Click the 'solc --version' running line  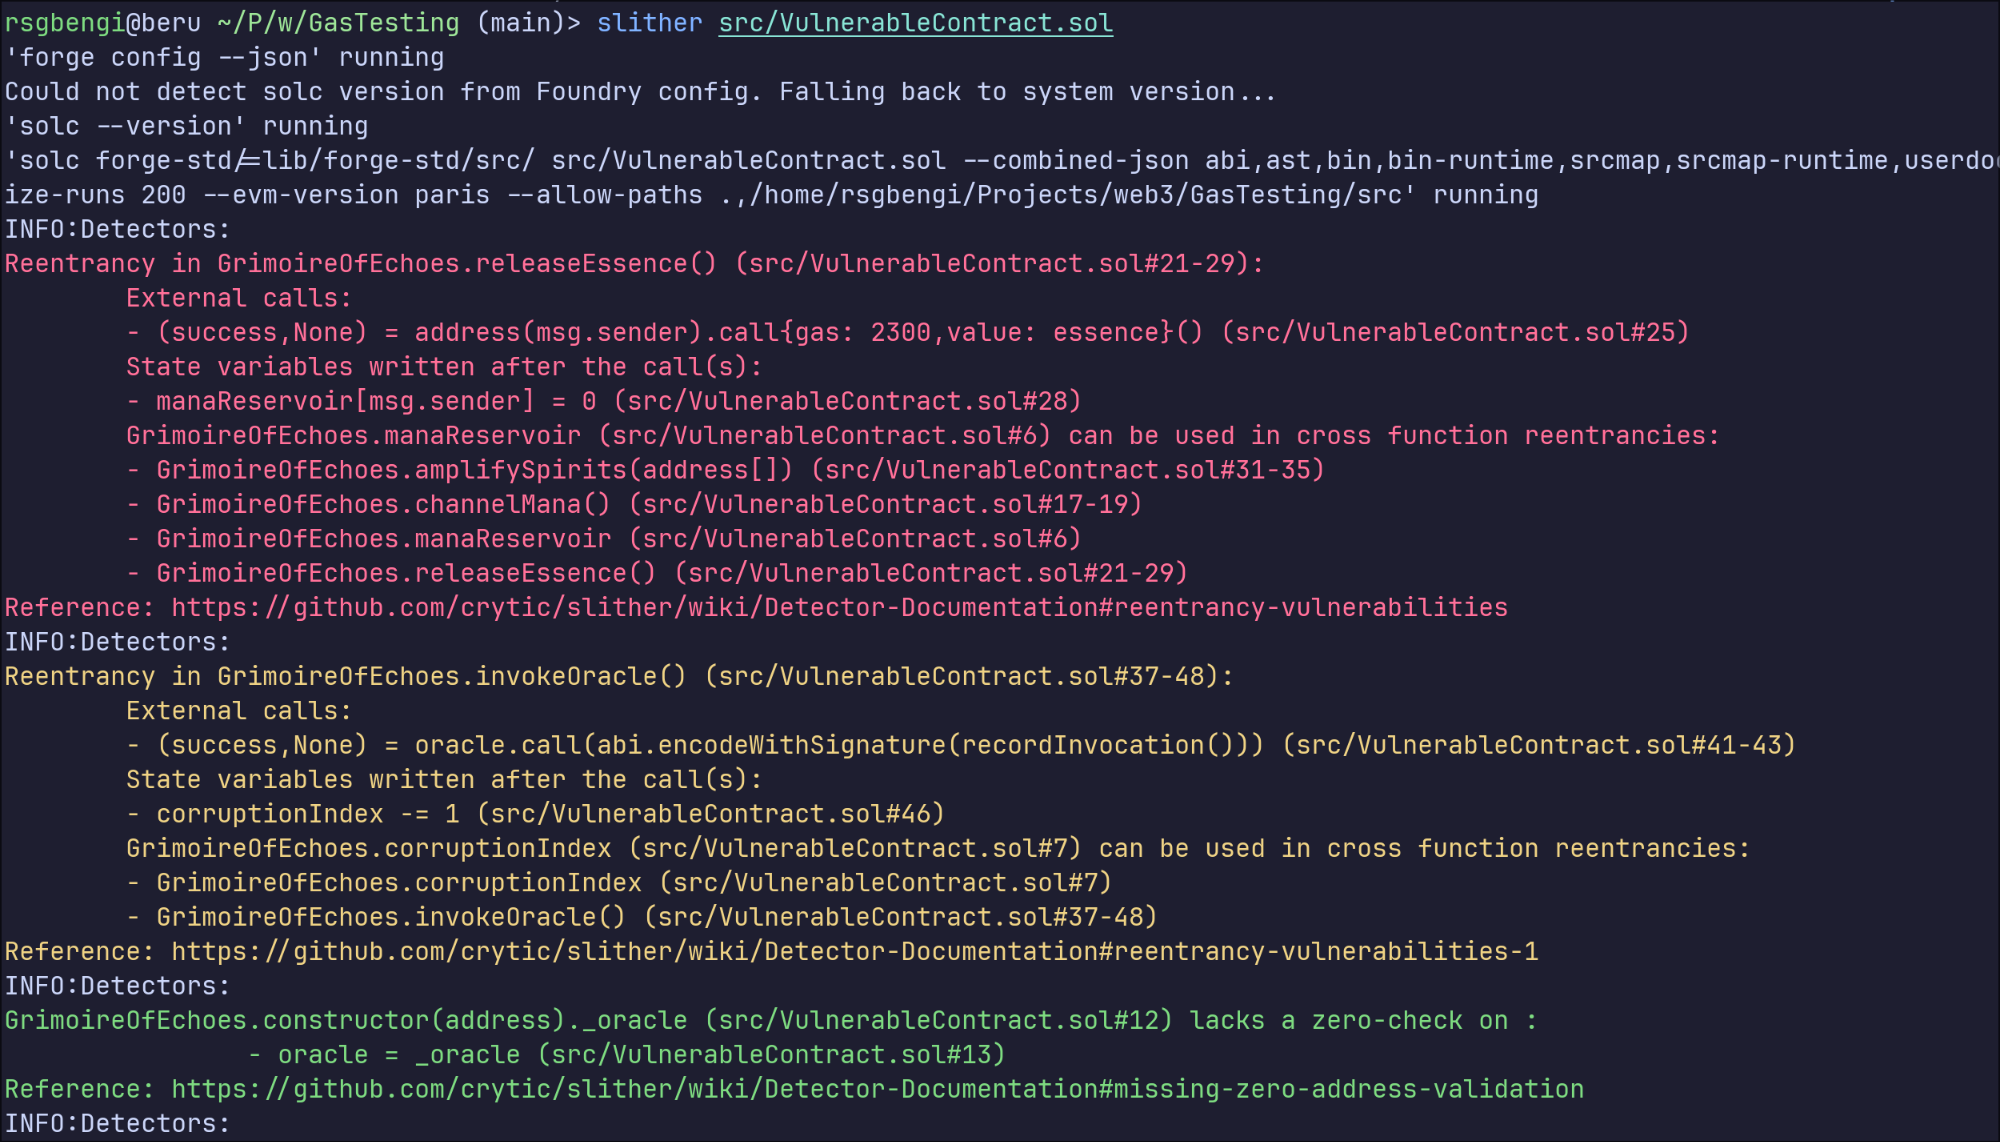186,126
